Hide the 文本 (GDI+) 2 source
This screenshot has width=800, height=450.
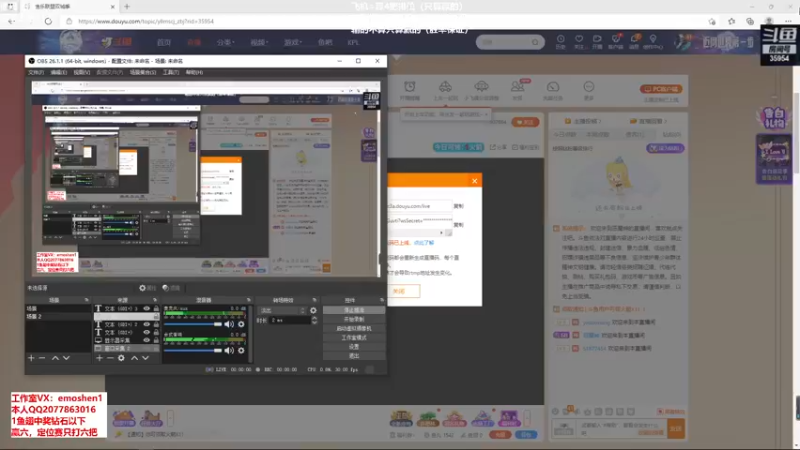(146, 324)
